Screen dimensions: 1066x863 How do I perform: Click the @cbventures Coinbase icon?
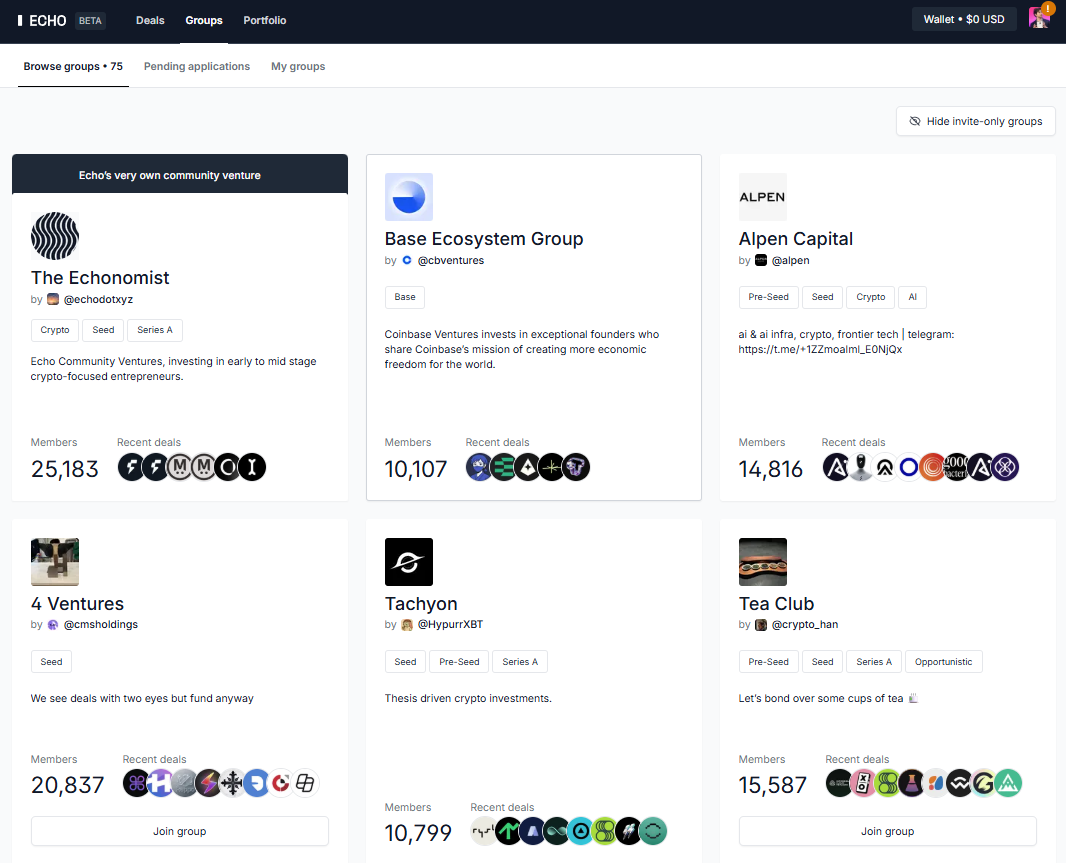pyautogui.click(x=407, y=260)
